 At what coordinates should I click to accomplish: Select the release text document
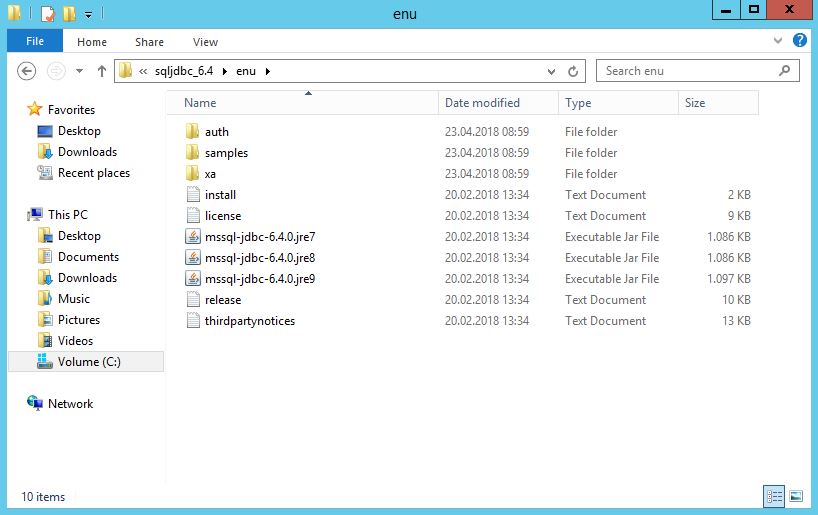click(x=223, y=300)
